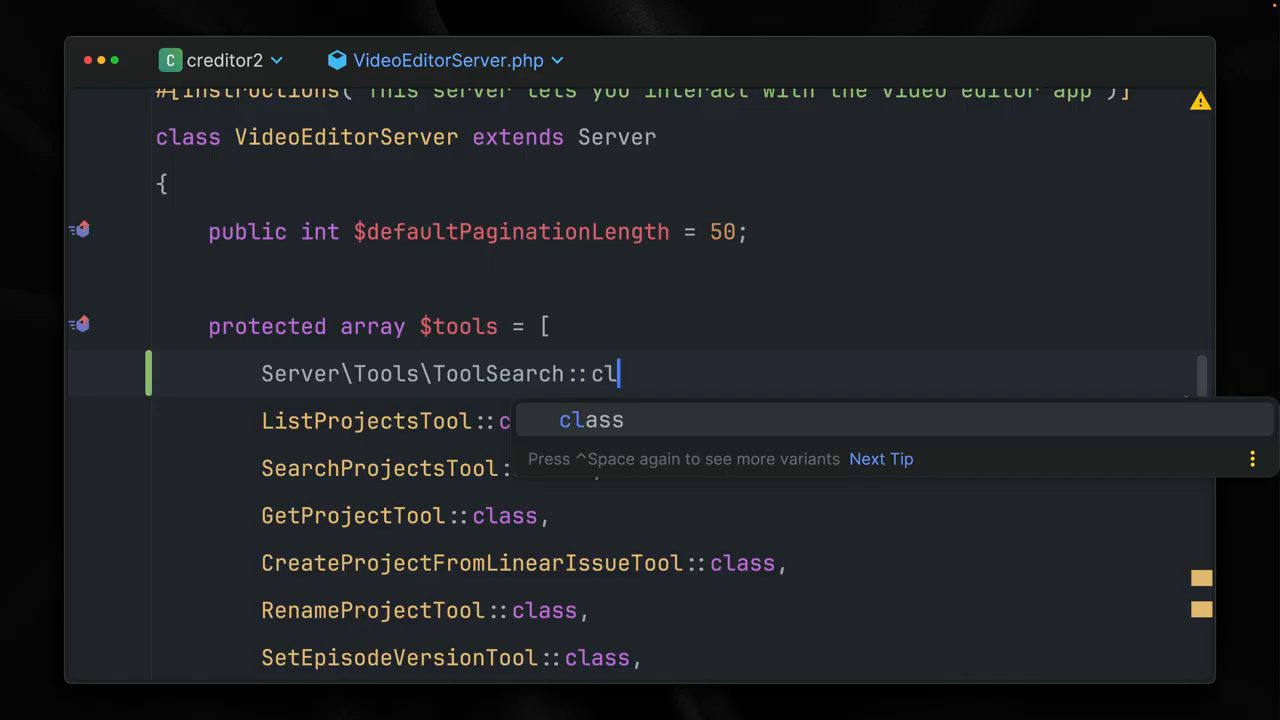Screen dimensions: 1280x720
Task: Click the 'public' keyword
Action: pyautogui.click(x=247, y=232)
